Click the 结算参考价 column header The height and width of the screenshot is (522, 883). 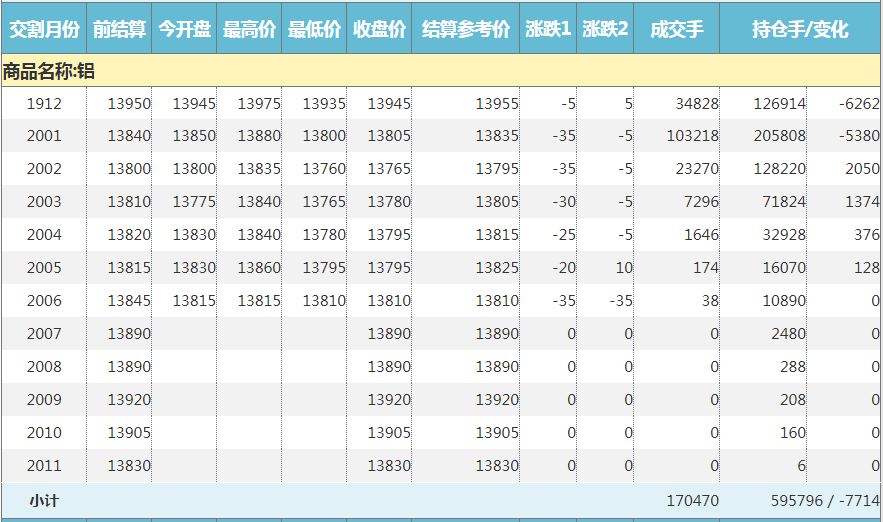465,29
